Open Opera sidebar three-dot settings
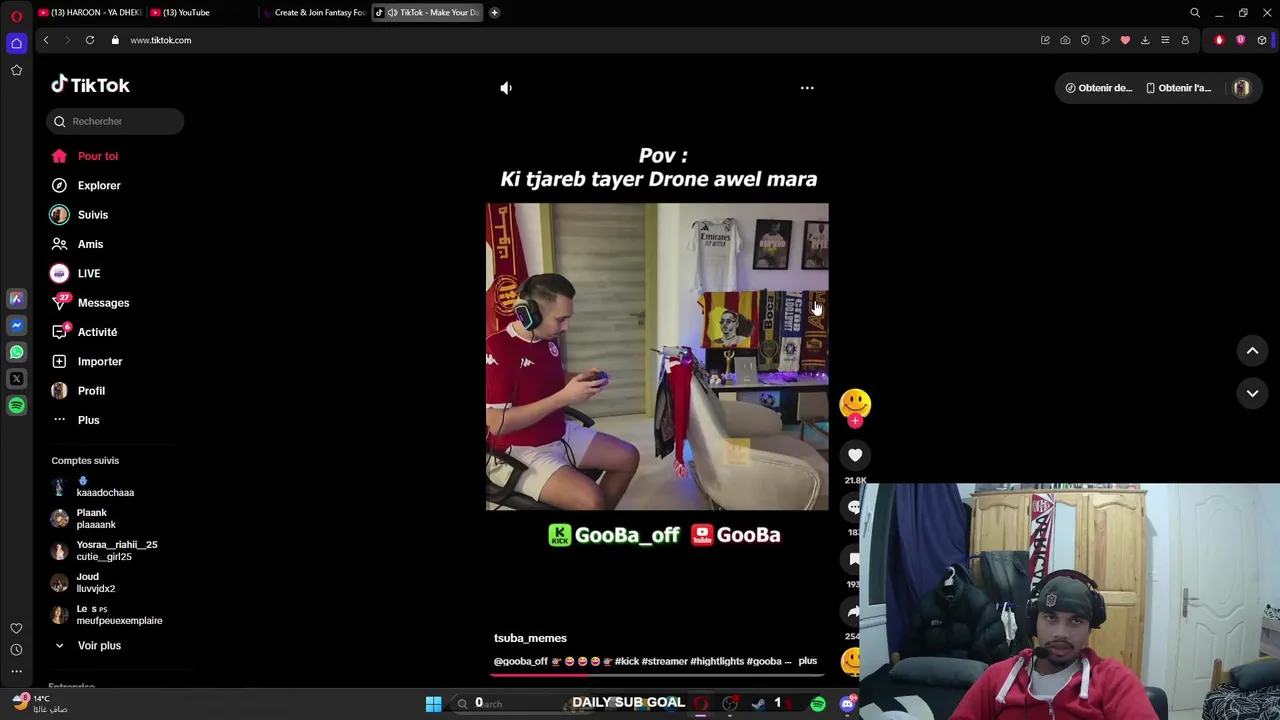This screenshot has height=720, width=1280. 16,671
